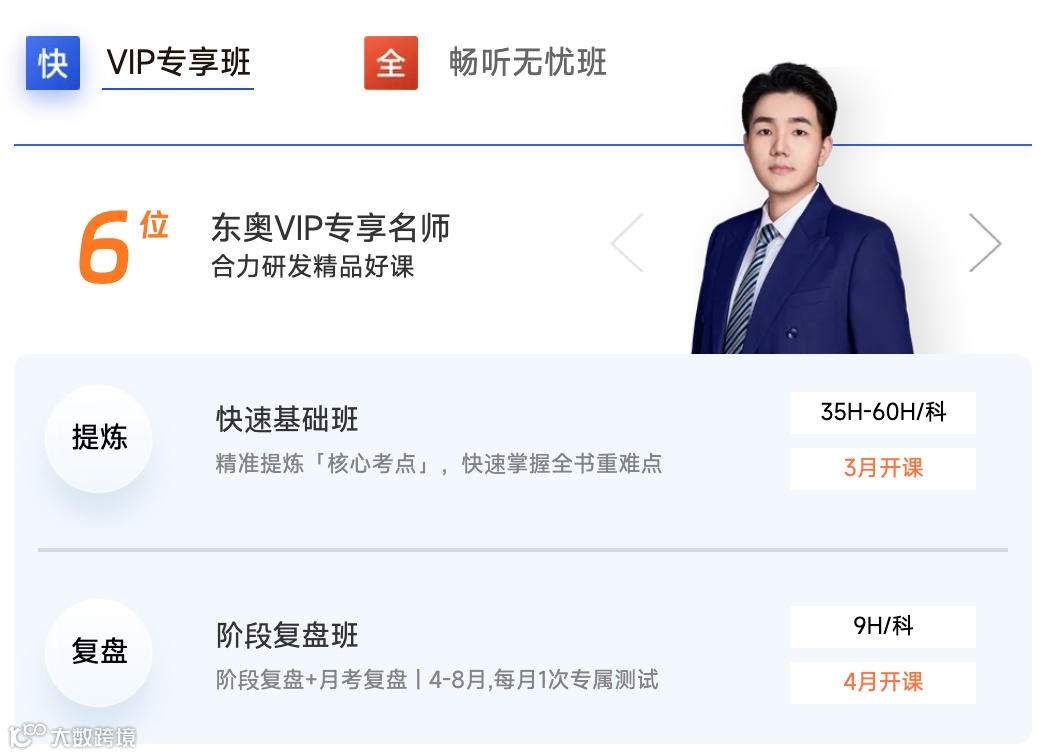Open the 快速基础班 course title
Screen dimensions: 1048x756
(x=287, y=420)
